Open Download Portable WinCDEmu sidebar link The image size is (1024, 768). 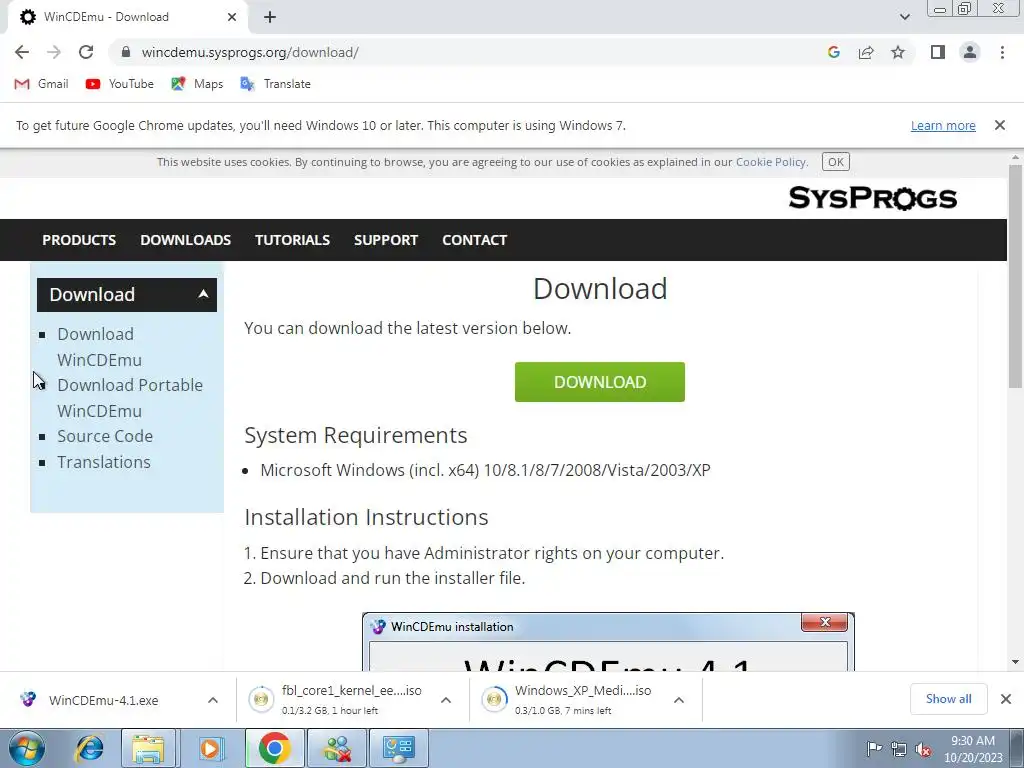coord(130,398)
